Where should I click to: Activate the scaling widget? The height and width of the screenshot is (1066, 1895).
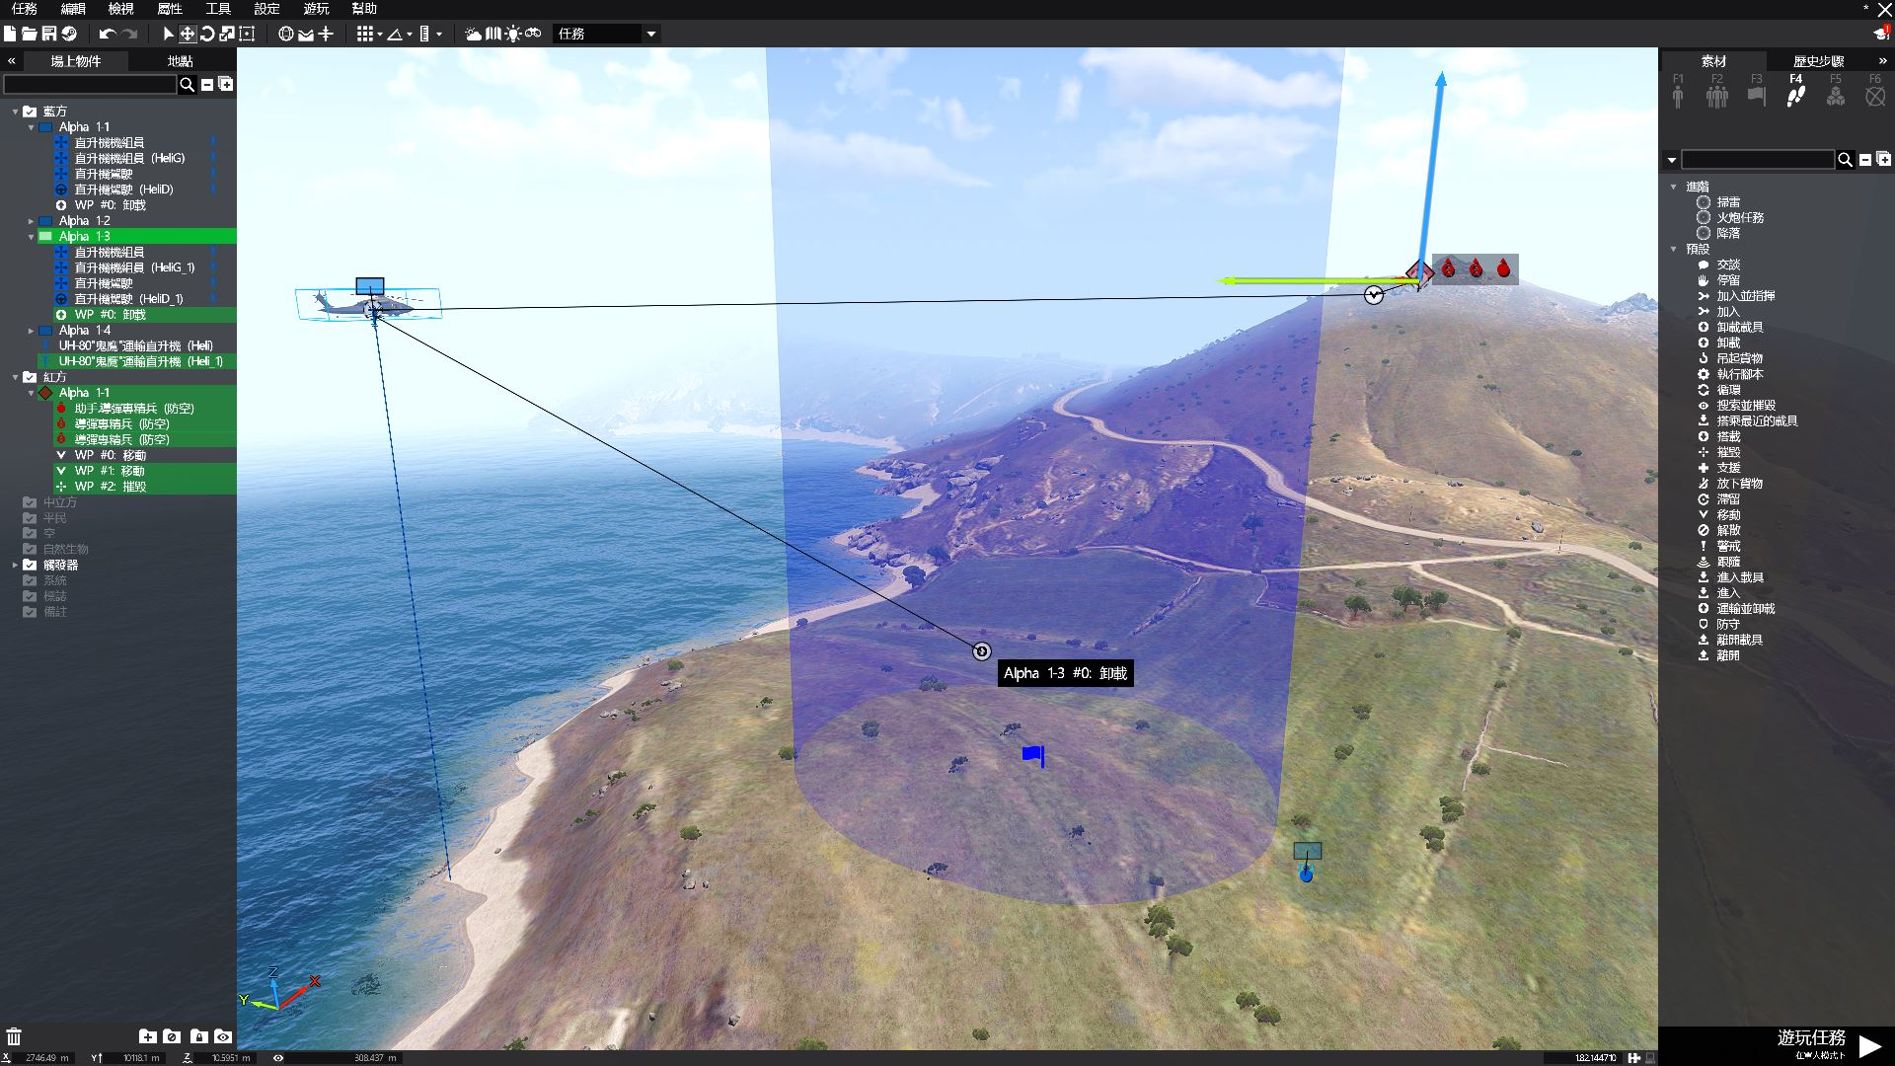pyautogui.click(x=227, y=33)
